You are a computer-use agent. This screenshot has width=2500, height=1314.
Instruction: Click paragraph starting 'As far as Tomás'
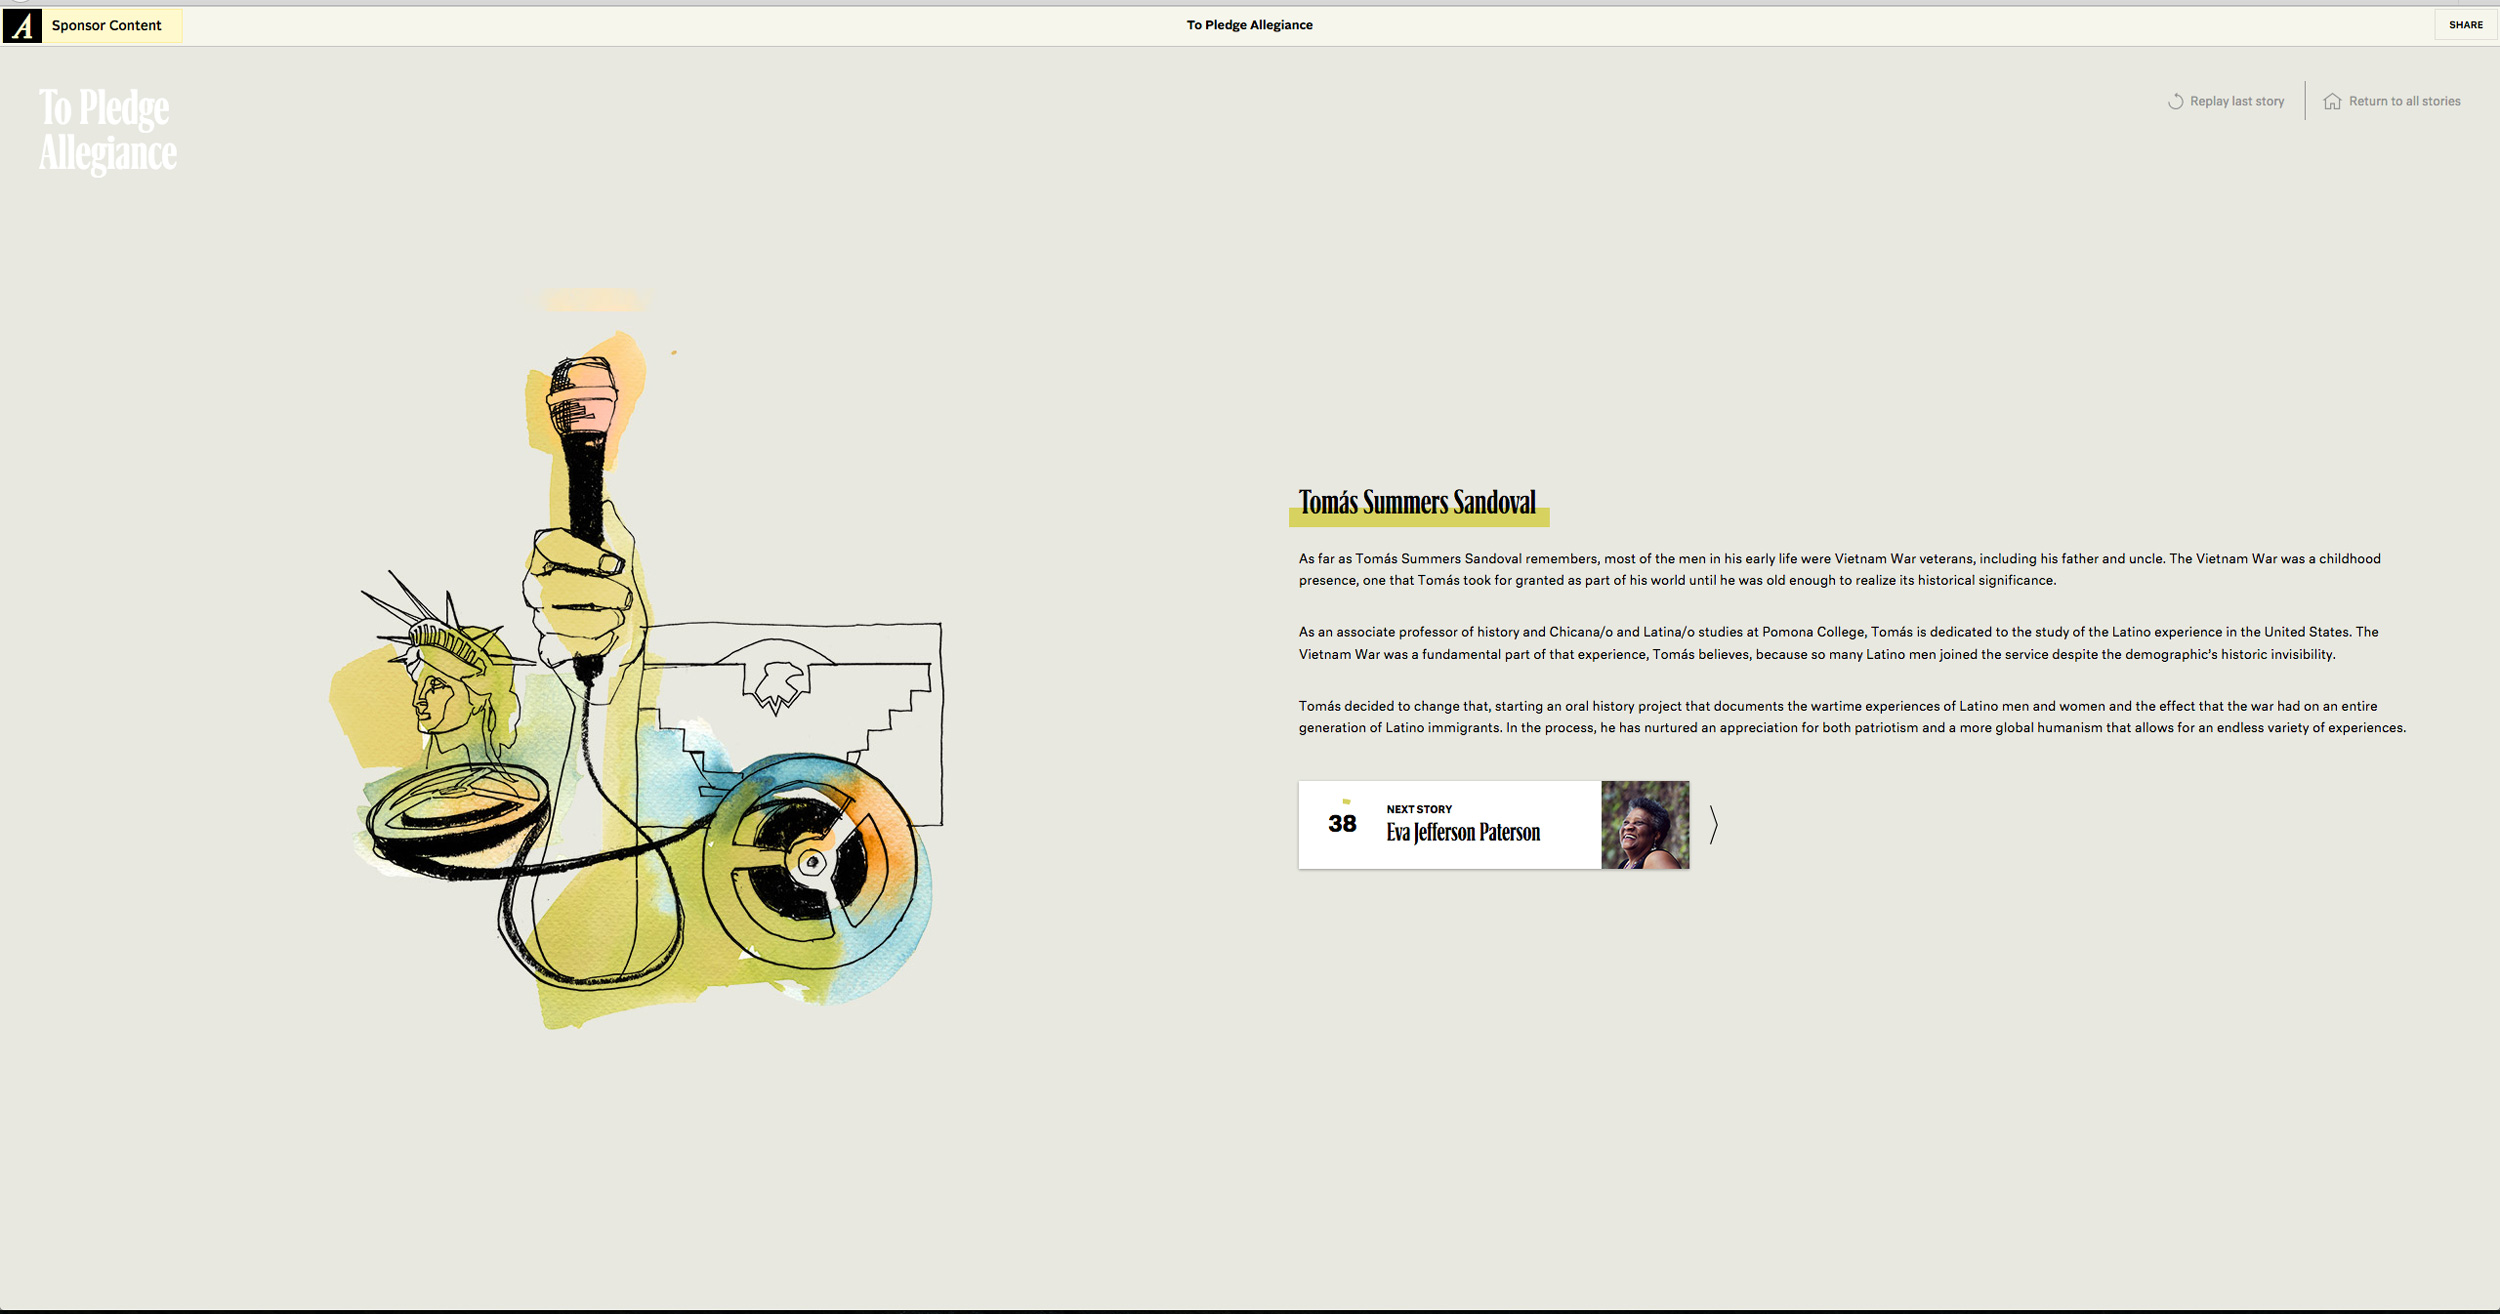pos(1839,569)
